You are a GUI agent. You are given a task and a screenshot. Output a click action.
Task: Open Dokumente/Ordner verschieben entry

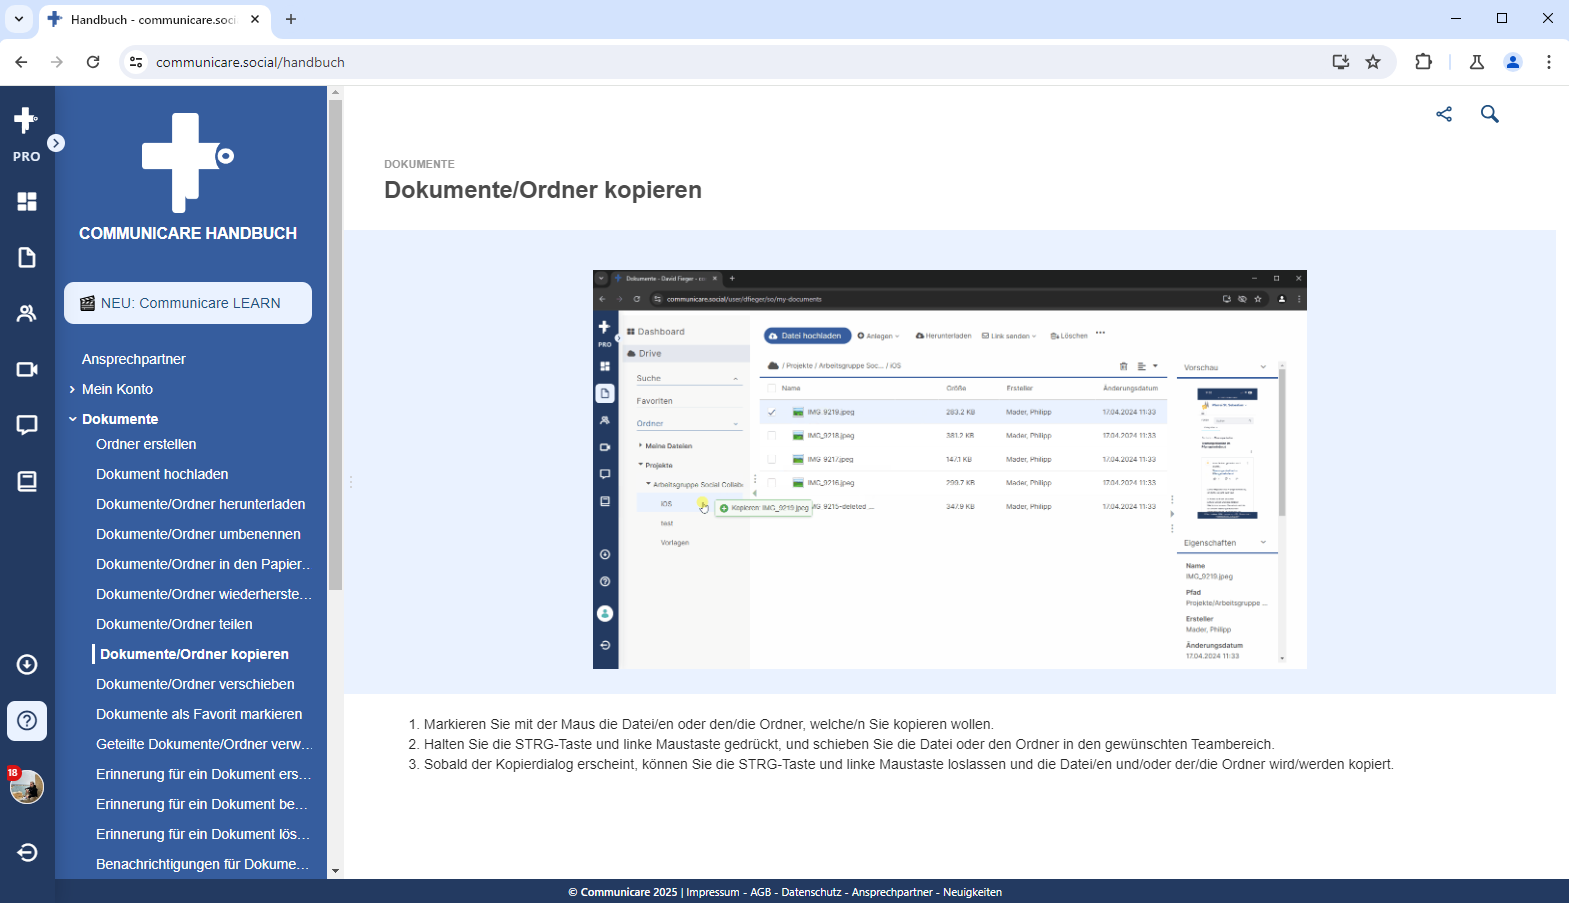195,684
